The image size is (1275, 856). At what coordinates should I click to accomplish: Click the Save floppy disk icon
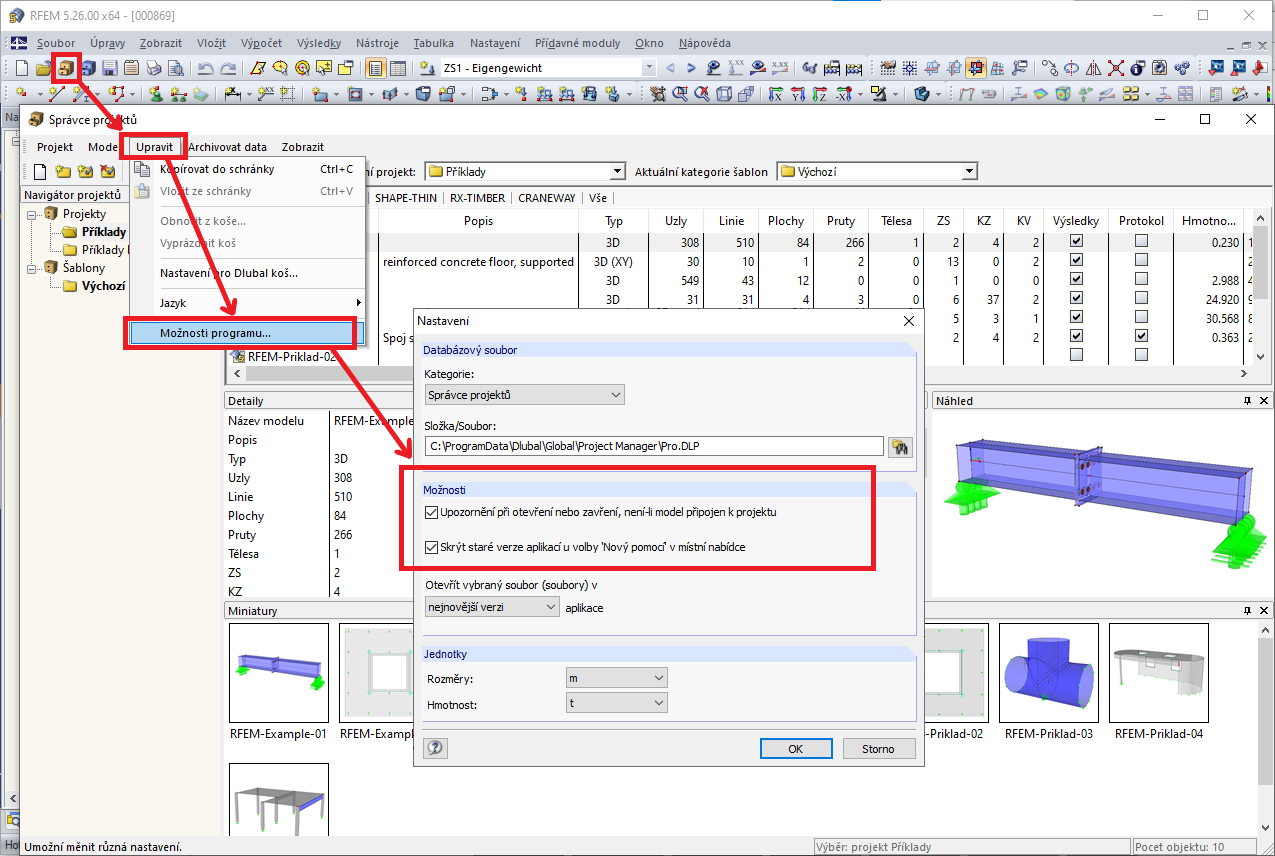click(109, 68)
